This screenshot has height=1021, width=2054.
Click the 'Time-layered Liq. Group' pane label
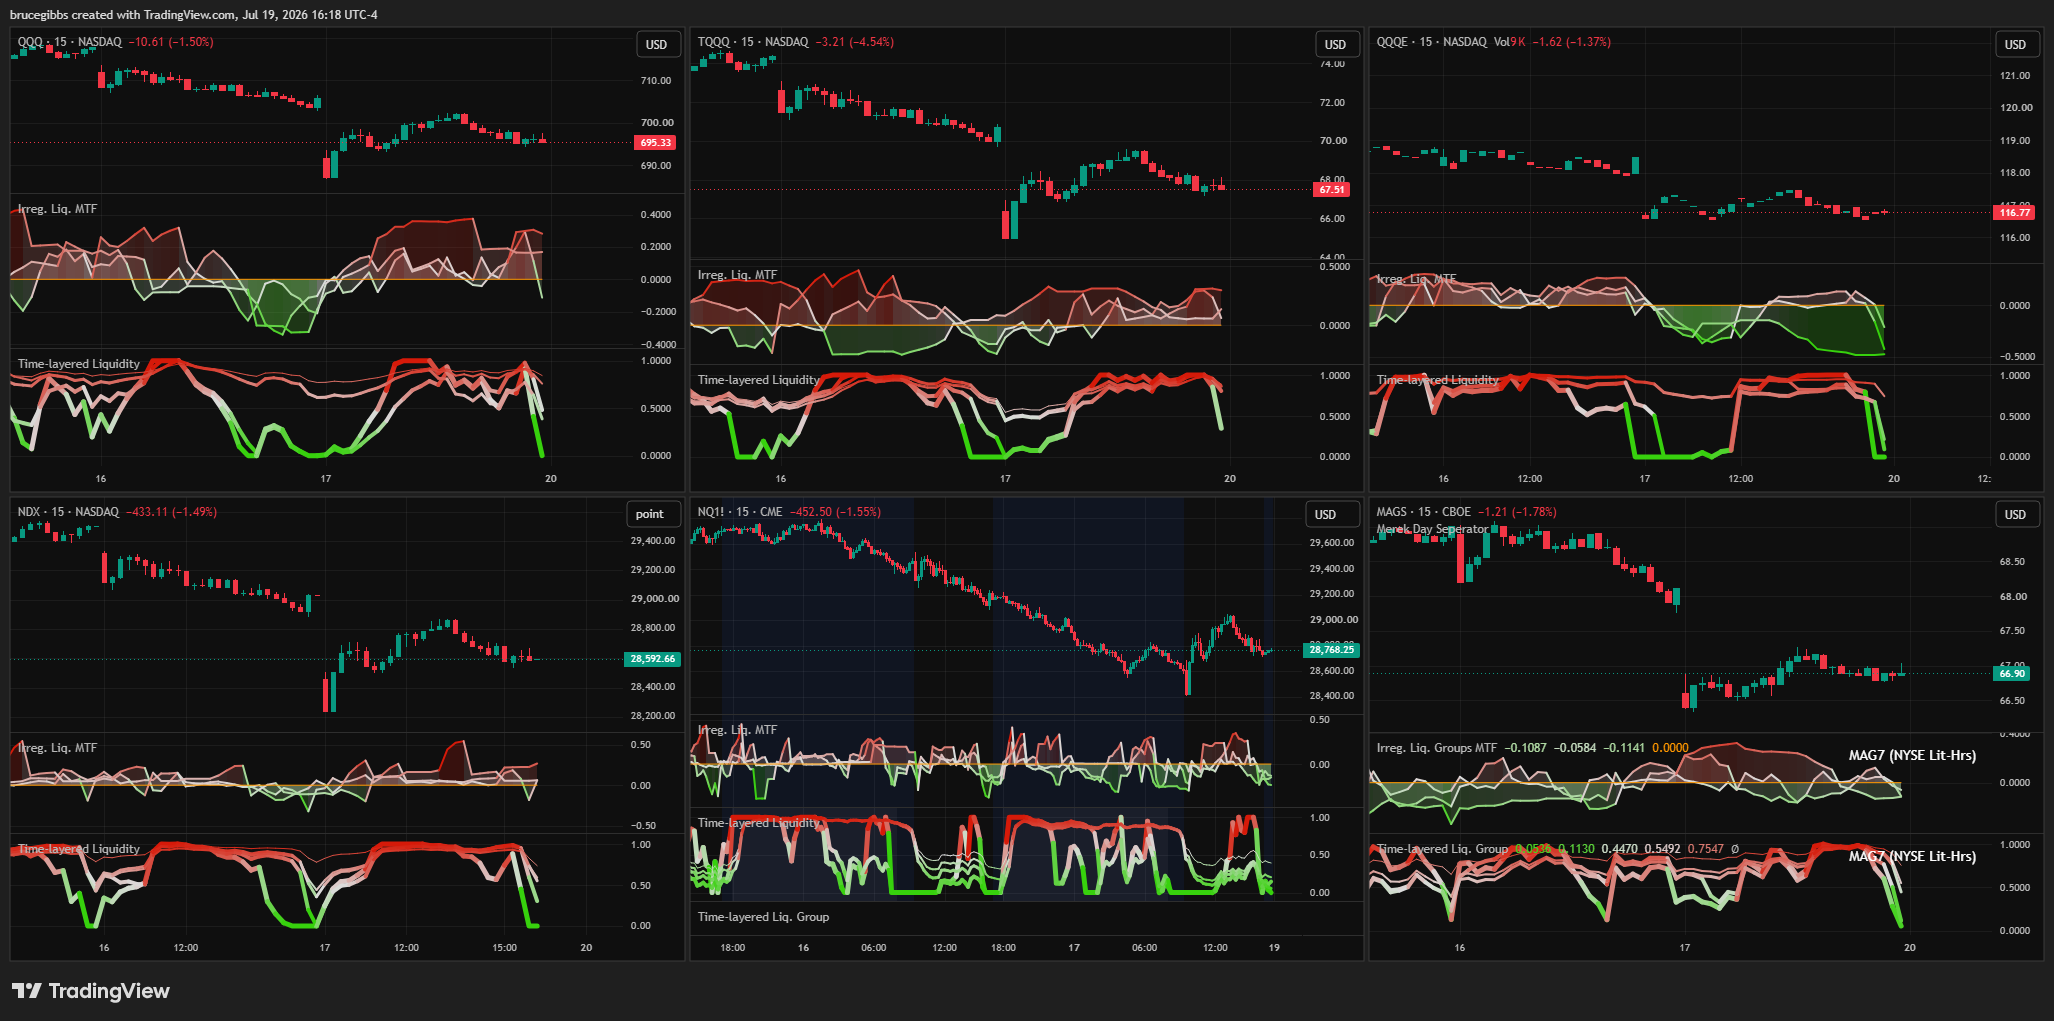click(763, 917)
